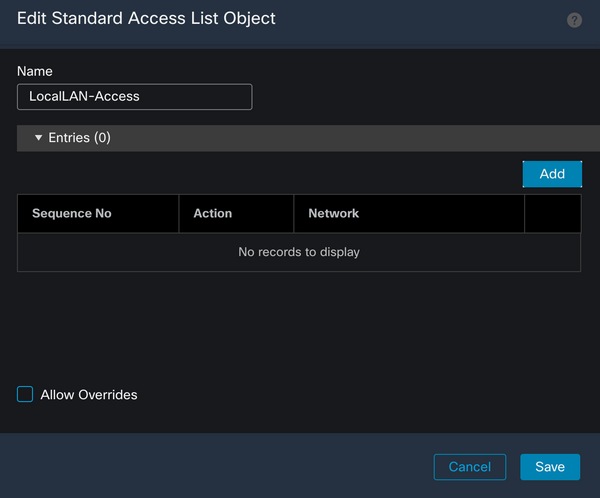This screenshot has width=600, height=498.
Task: Select the Action column header
Action: click(x=213, y=213)
